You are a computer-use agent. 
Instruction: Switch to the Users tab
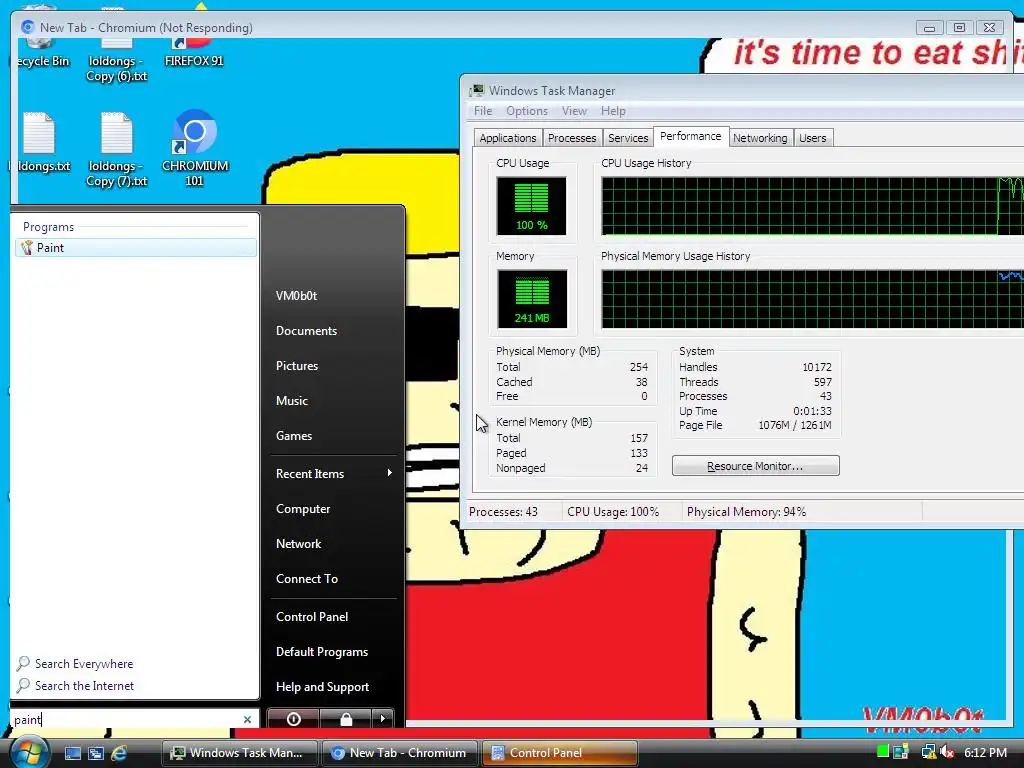(812, 138)
